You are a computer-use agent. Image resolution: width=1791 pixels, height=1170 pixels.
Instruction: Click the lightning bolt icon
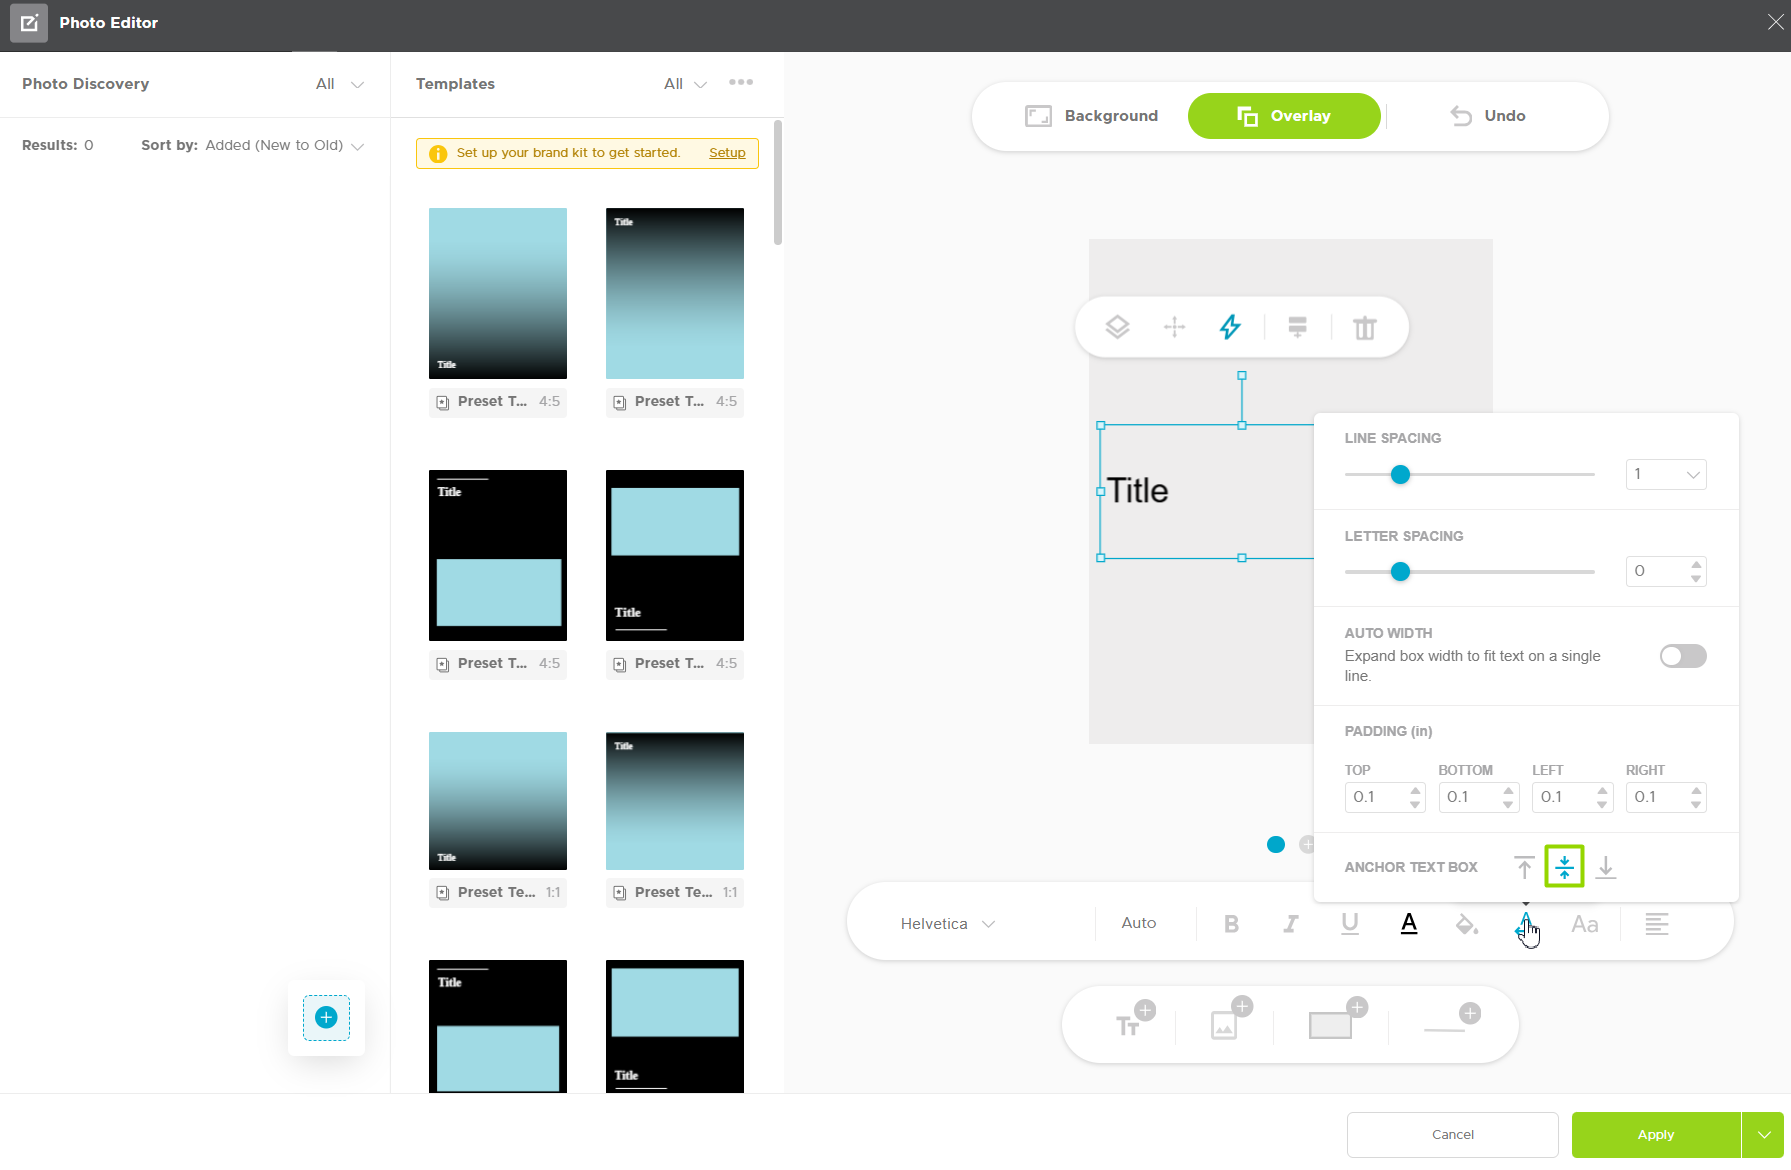[x=1230, y=327]
